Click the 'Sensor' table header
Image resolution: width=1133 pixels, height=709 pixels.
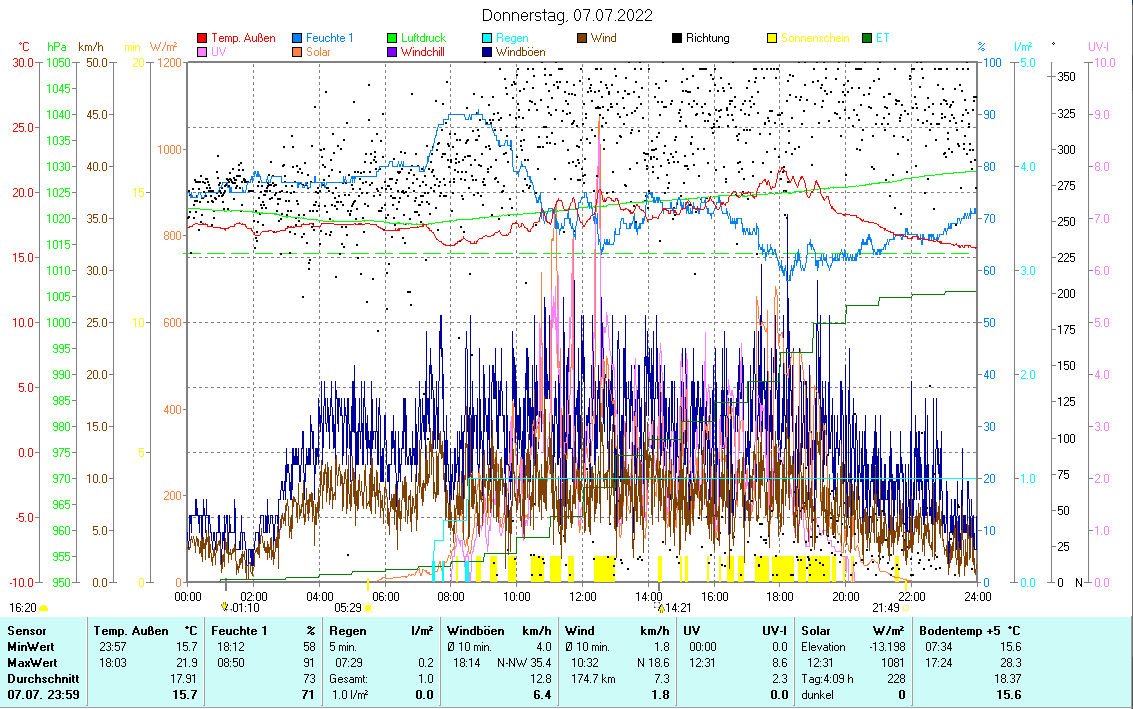coord(27,631)
